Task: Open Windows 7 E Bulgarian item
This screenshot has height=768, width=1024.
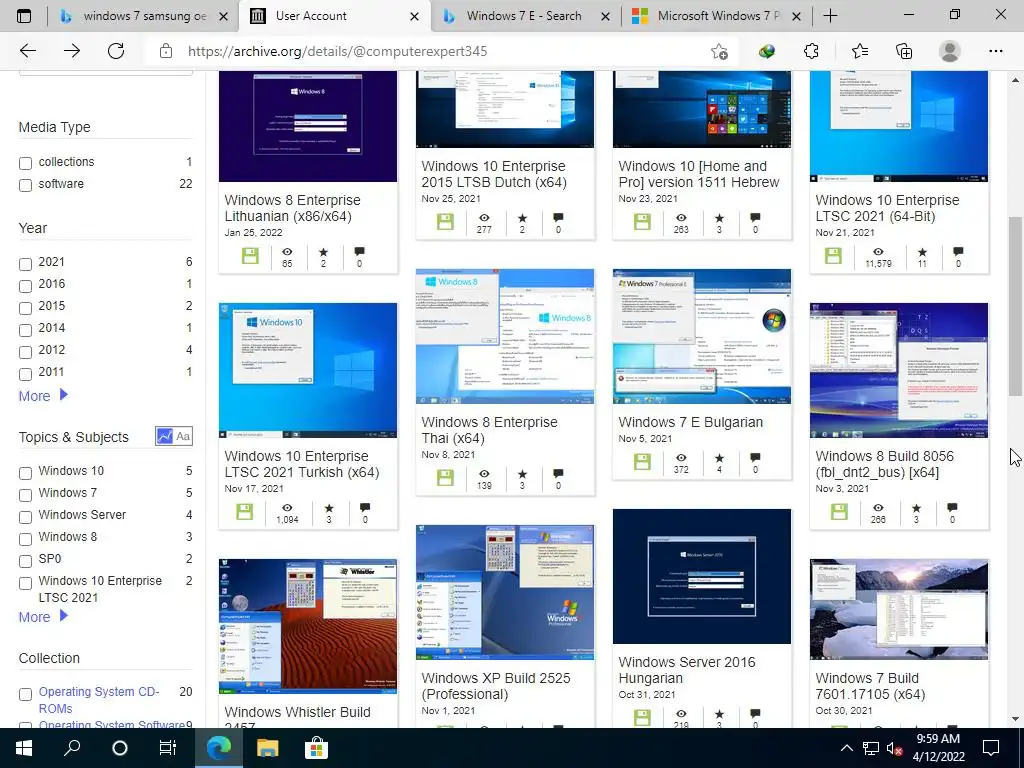Action: pos(690,422)
